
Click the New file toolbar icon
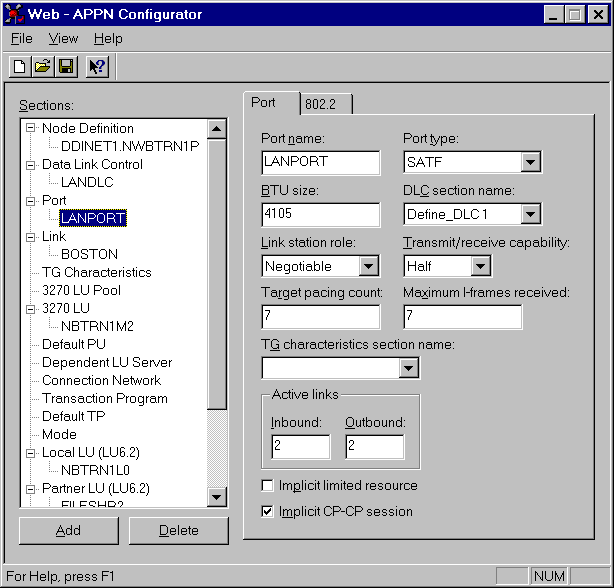(x=20, y=67)
